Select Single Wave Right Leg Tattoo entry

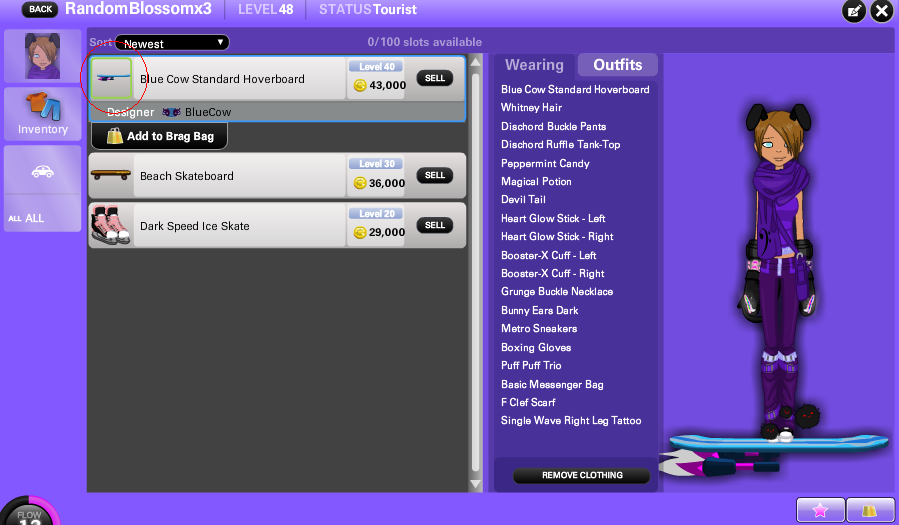coord(571,420)
